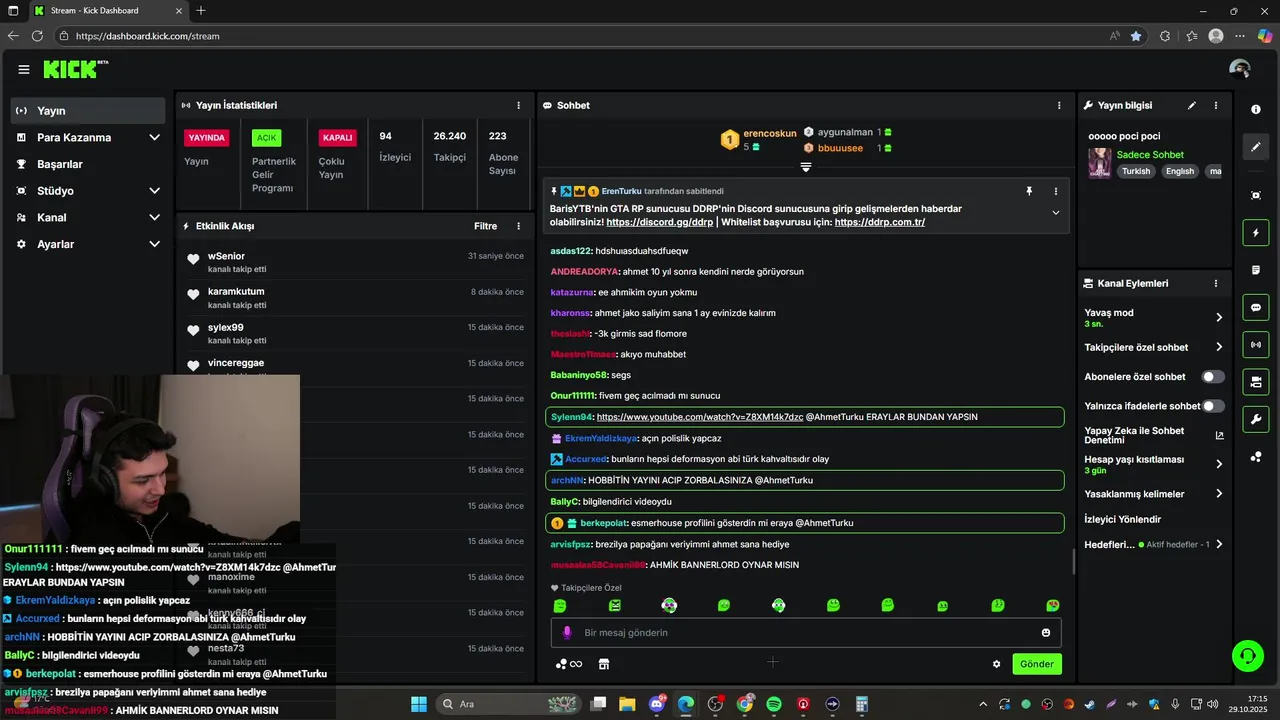This screenshot has width=1280, height=720.
Task: Open the user profile avatar menu
Action: pos(1240,69)
